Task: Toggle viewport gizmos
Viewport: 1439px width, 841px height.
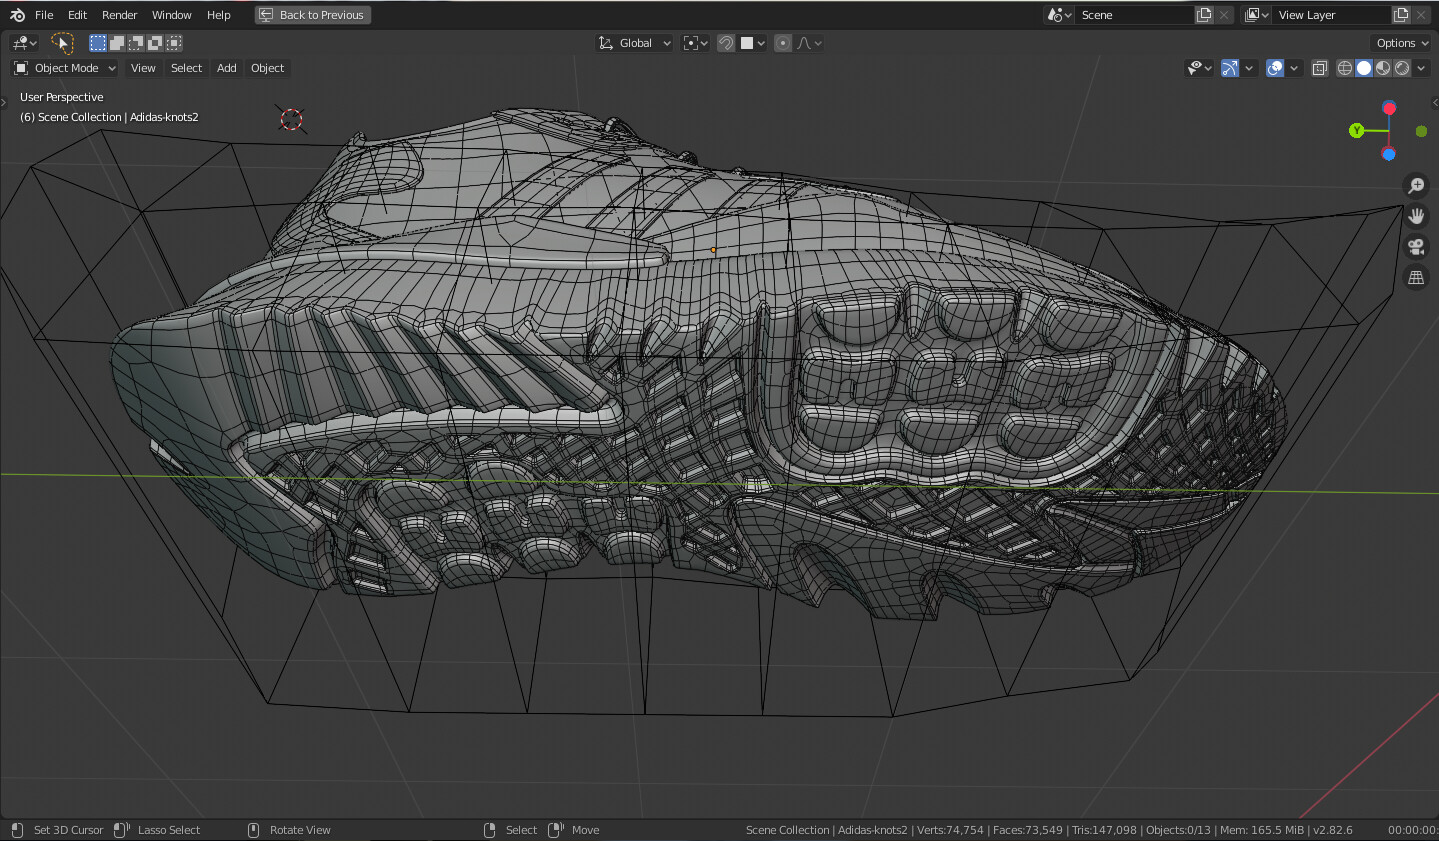Action: 1230,68
